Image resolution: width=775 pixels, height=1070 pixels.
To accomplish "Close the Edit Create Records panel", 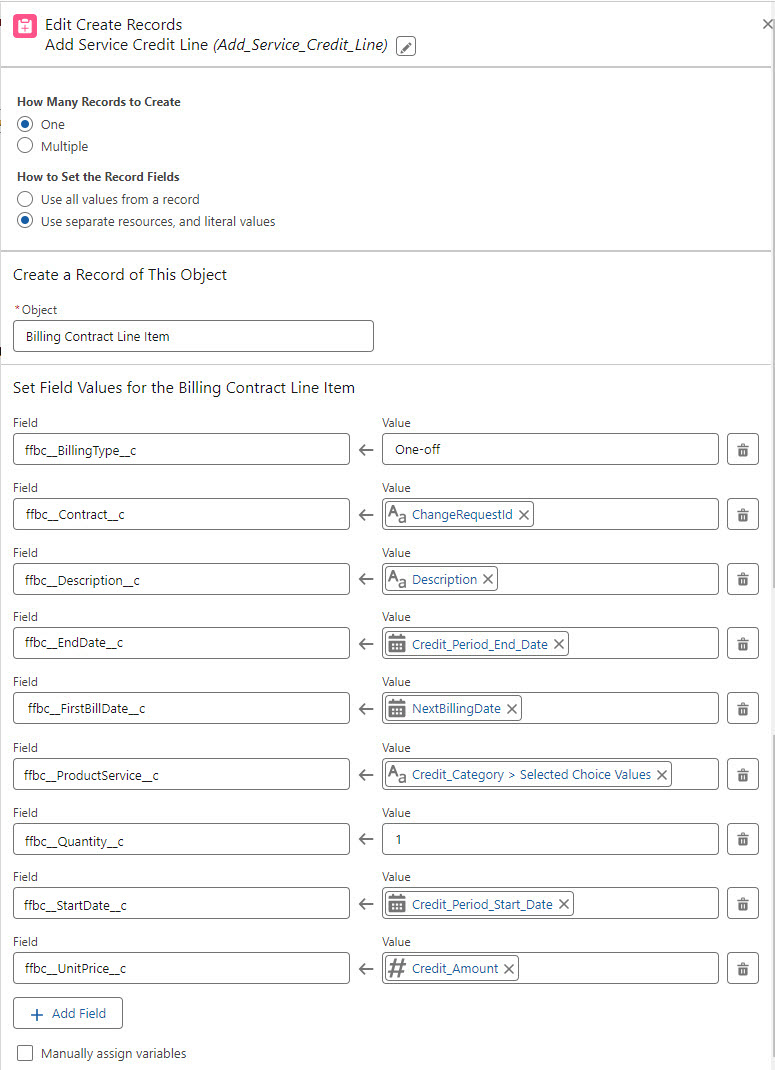I will (767, 24).
